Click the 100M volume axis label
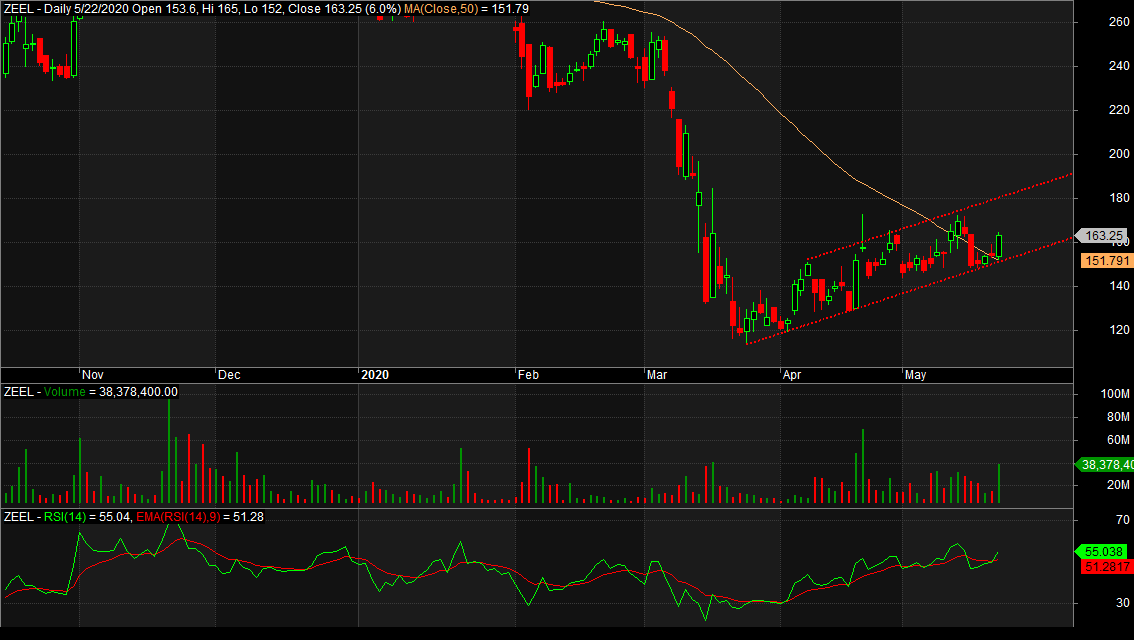1134x640 pixels. coord(1115,394)
